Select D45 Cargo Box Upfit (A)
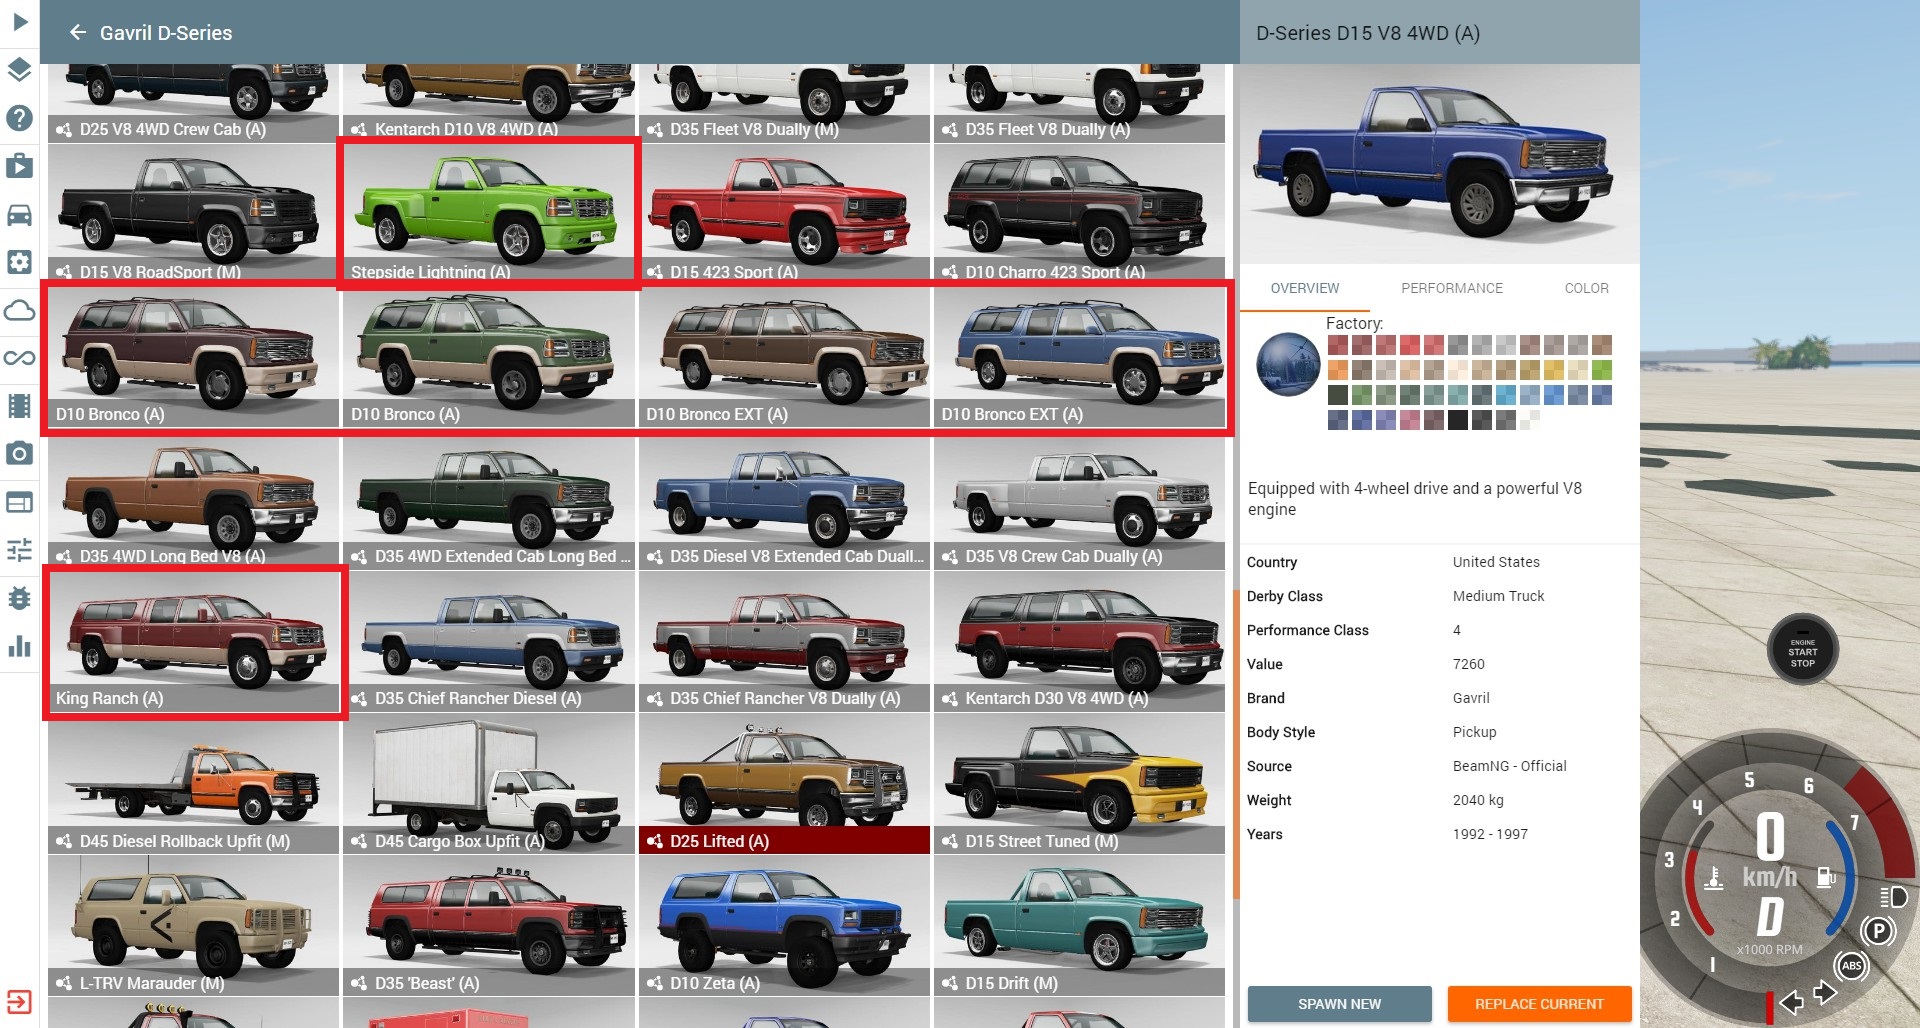 (489, 784)
